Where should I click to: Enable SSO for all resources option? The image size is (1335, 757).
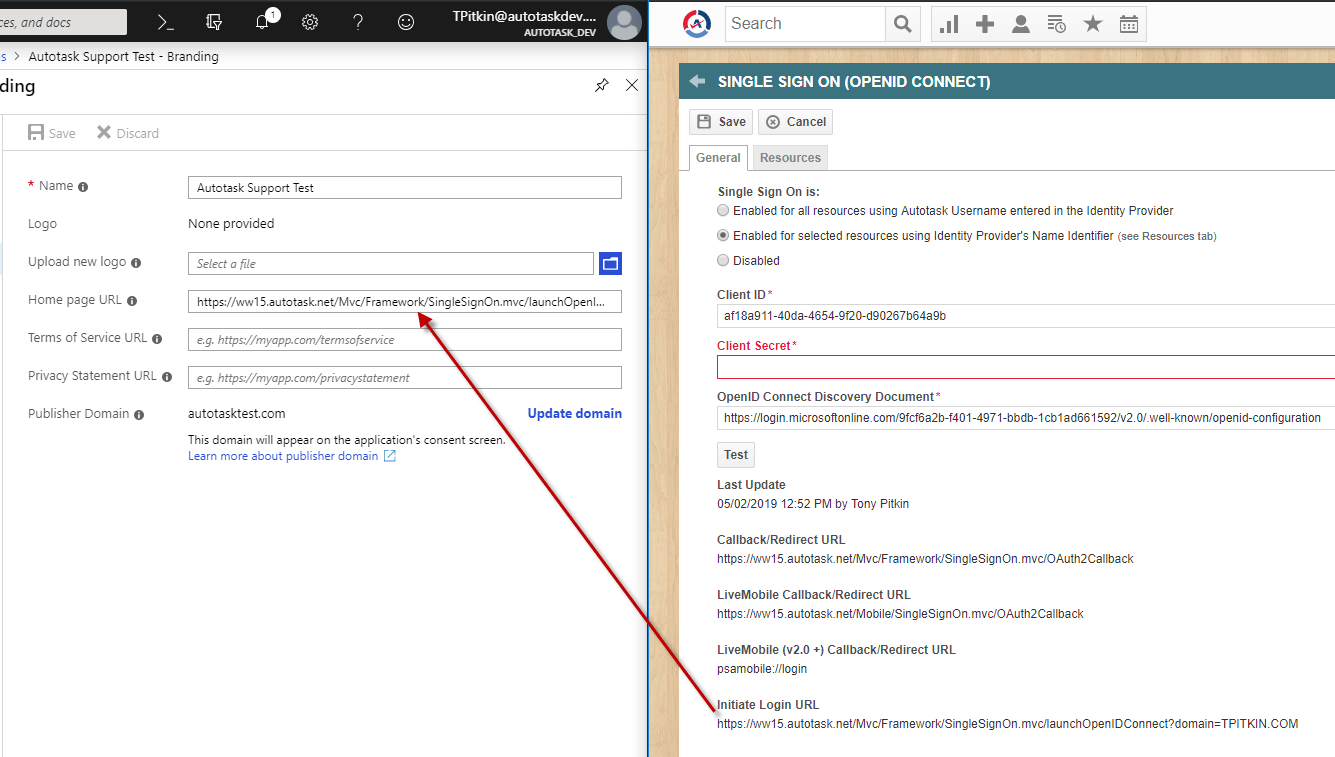pyautogui.click(x=723, y=210)
